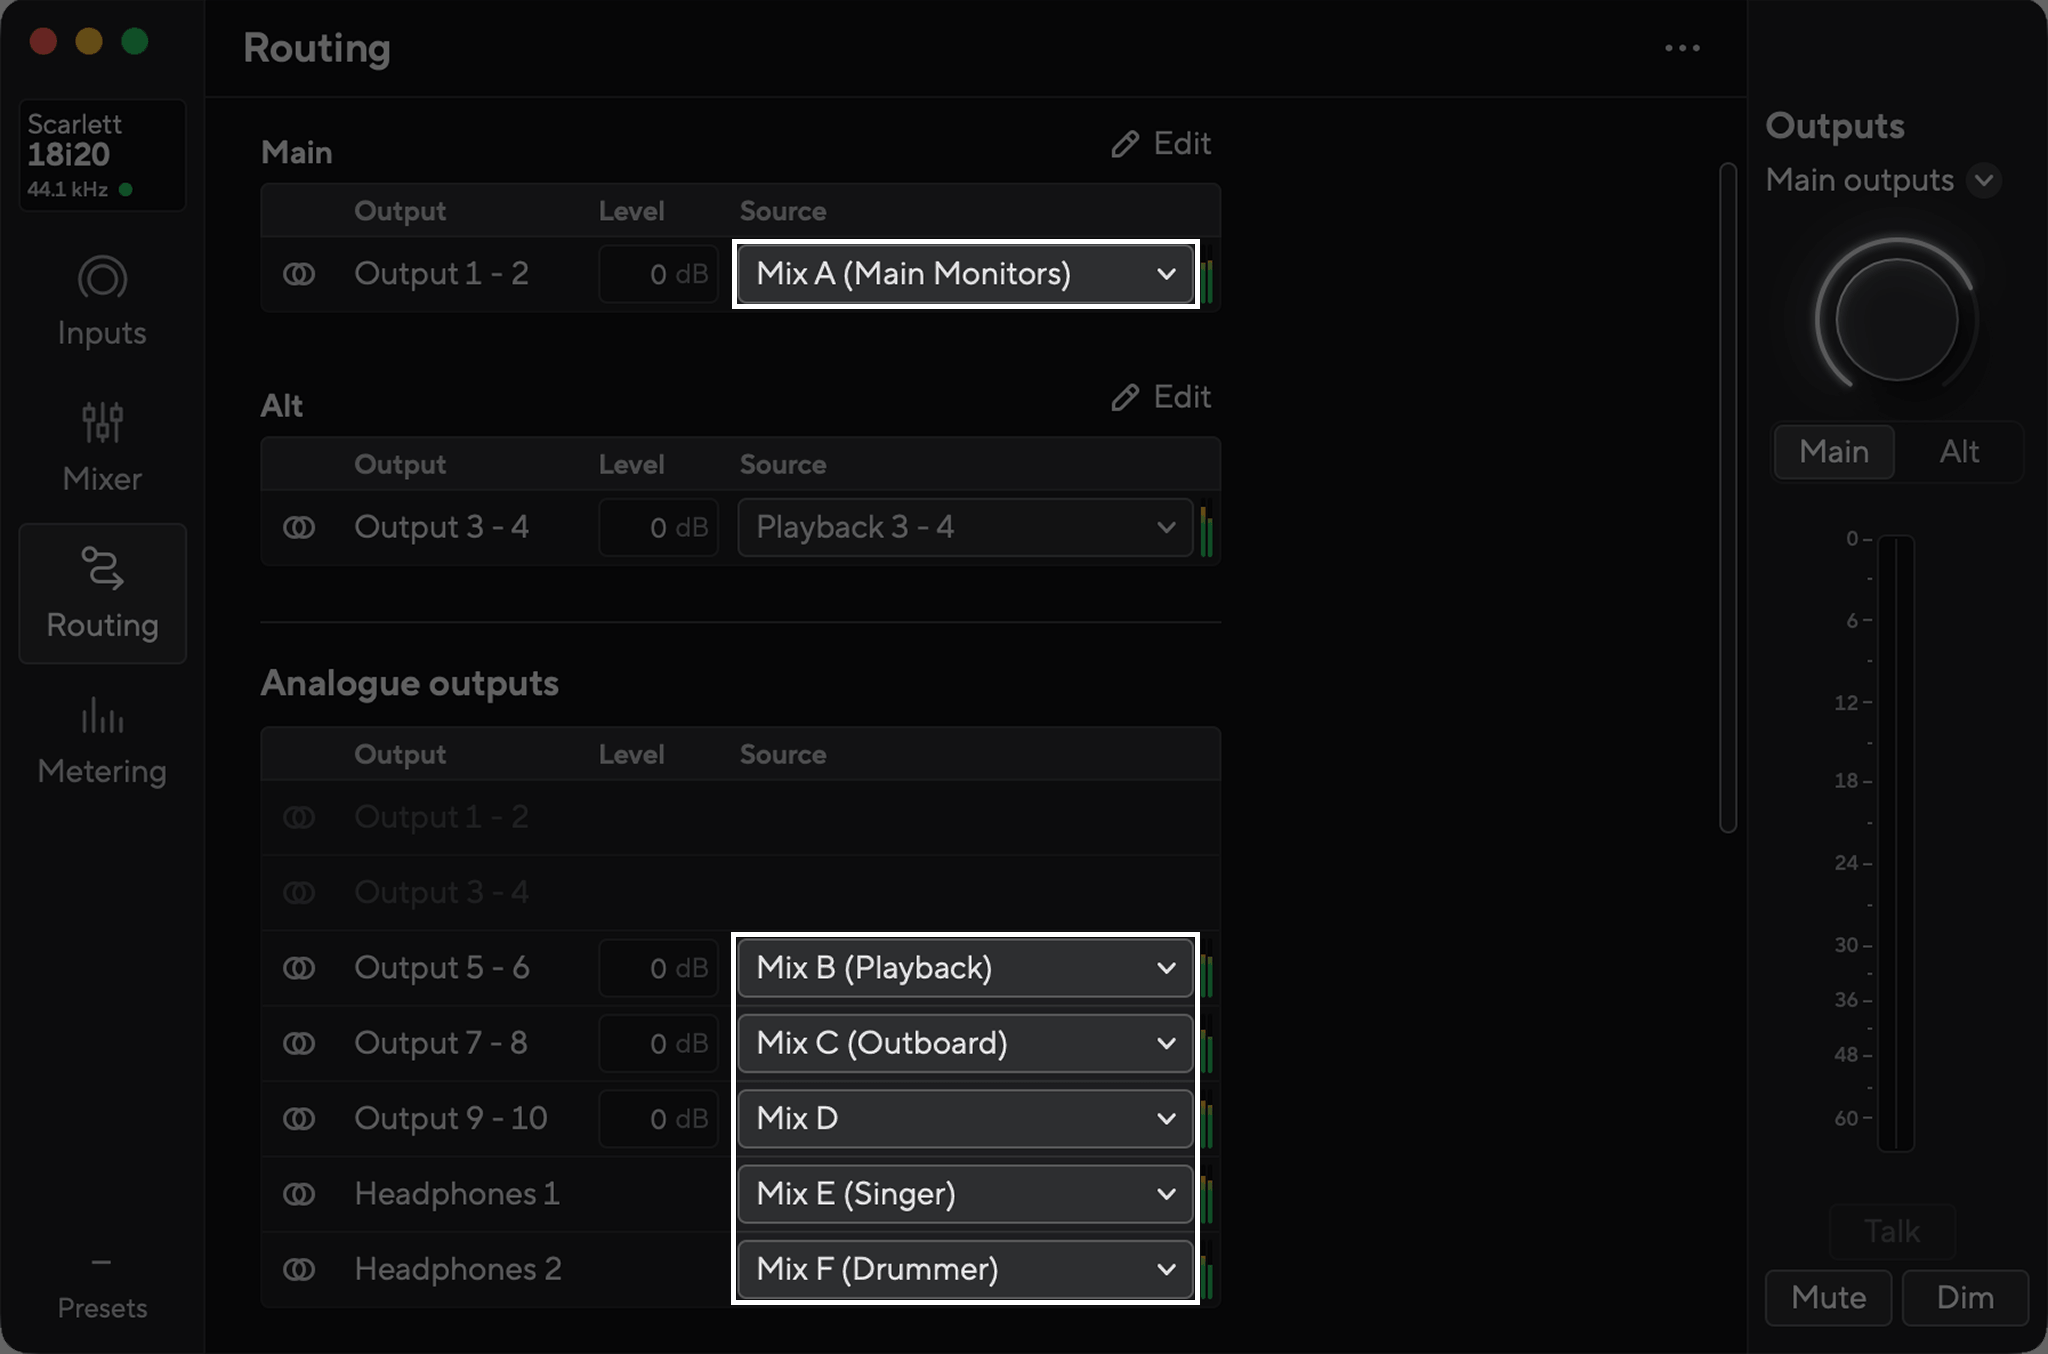Click Output 9 - 10 level field
Image resolution: width=2048 pixels, height=1354 pixels.
coord(659,1118)
